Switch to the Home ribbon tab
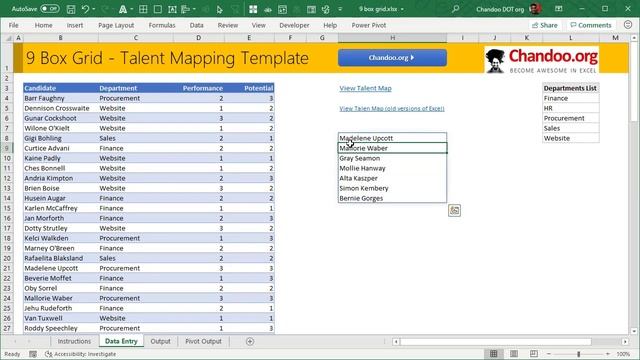The width and height of the screenshot is (640, 360). (43, 25)
